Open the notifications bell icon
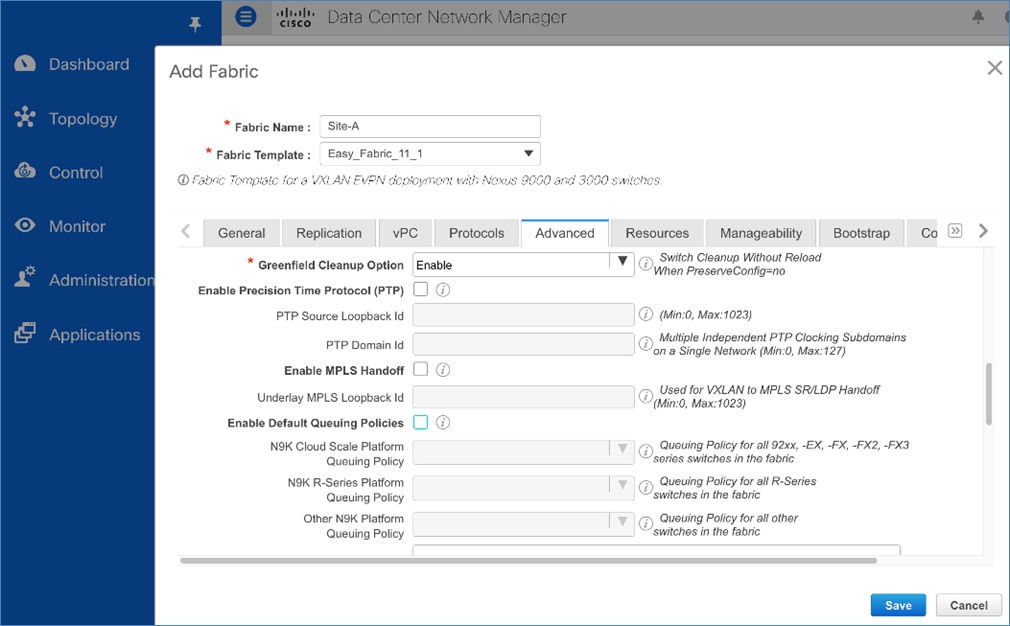The width and height of the screenshot is (1010, 626). [x=978, y=17]
